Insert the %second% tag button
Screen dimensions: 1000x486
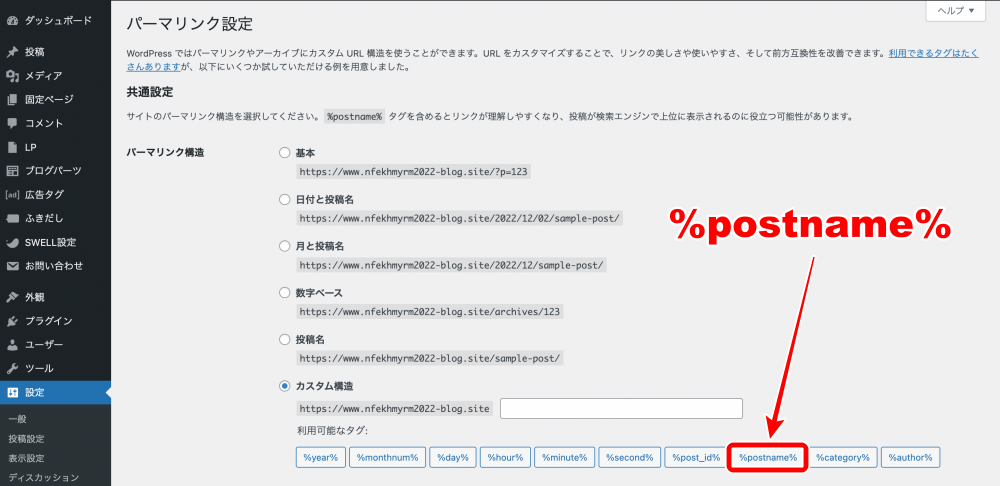pyautogui.click(x=629, y=457)
